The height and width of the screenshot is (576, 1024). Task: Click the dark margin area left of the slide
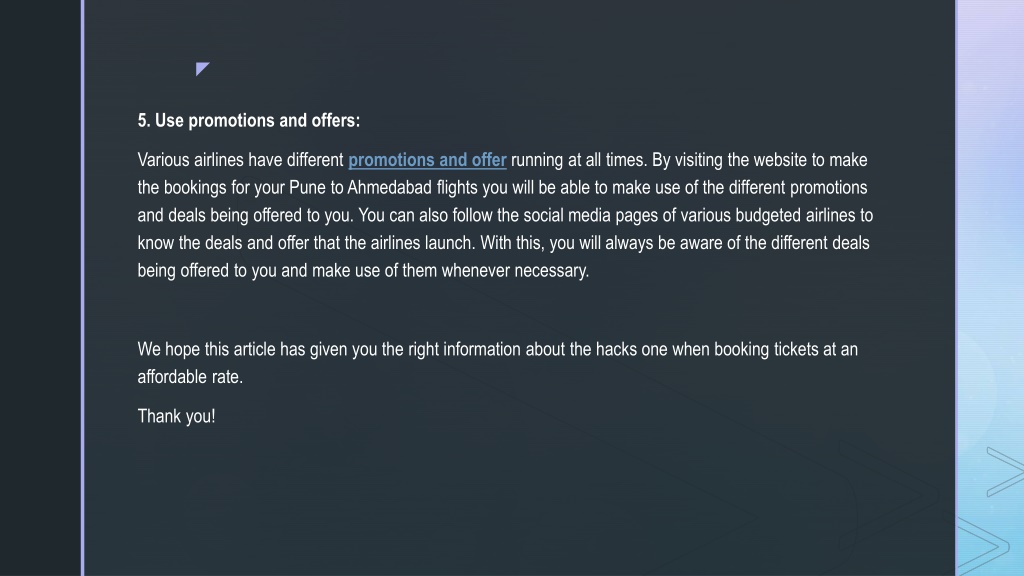(x=40, y=288)
